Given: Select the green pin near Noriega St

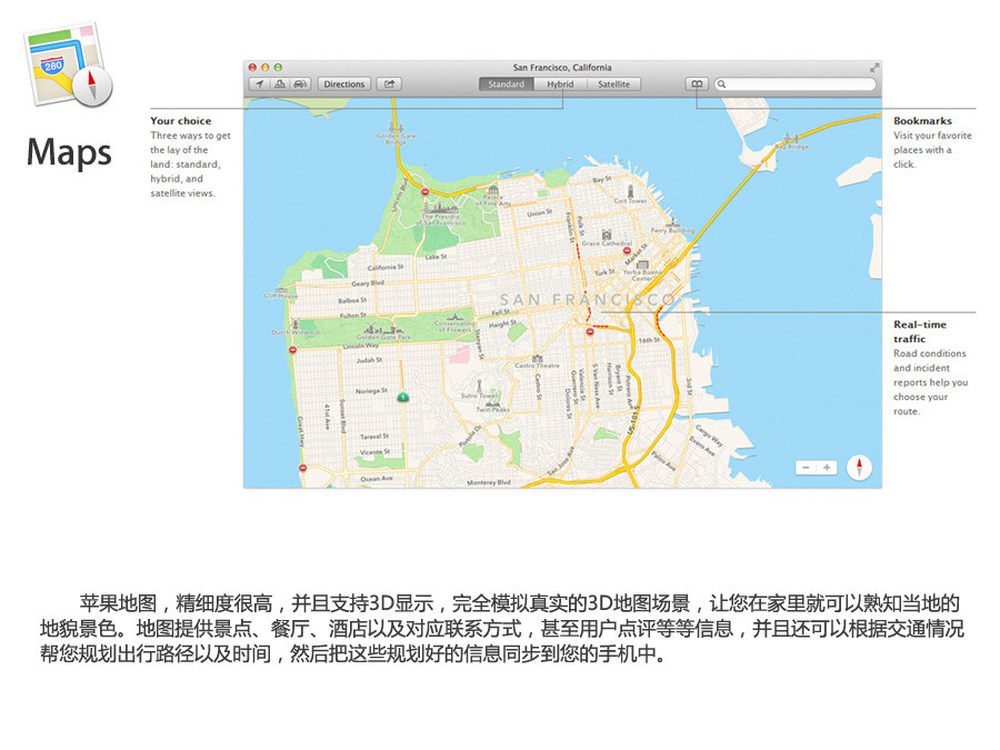Looking at the screenshot, I should 402,397.
